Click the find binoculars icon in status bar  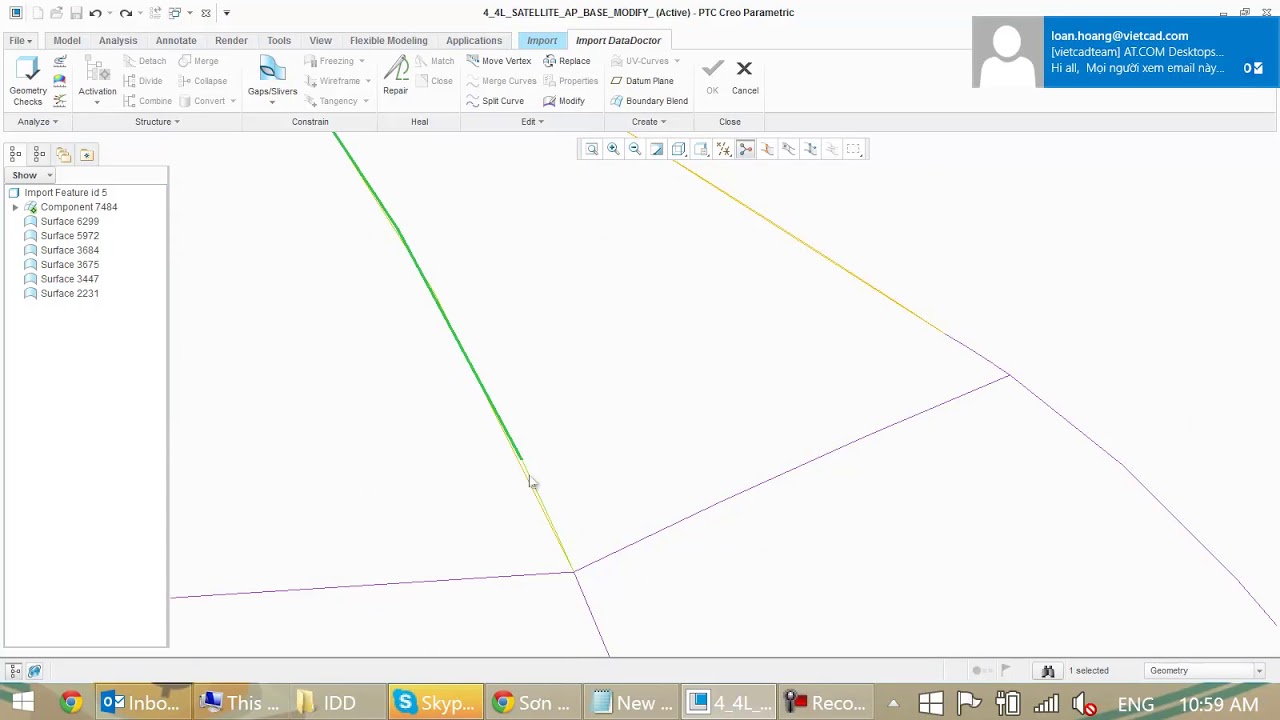click(1048, 671)
